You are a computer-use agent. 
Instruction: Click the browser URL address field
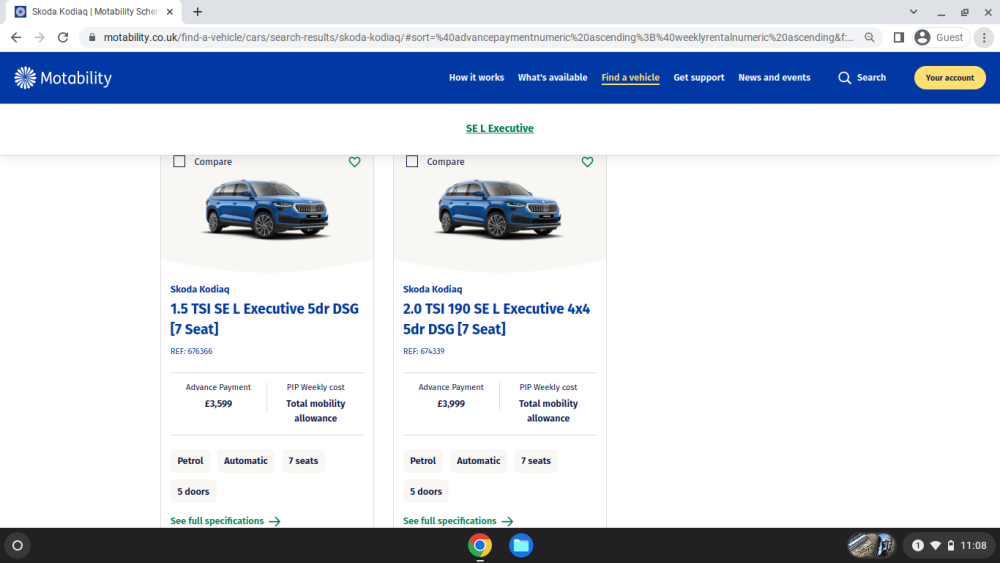(478, 38)
